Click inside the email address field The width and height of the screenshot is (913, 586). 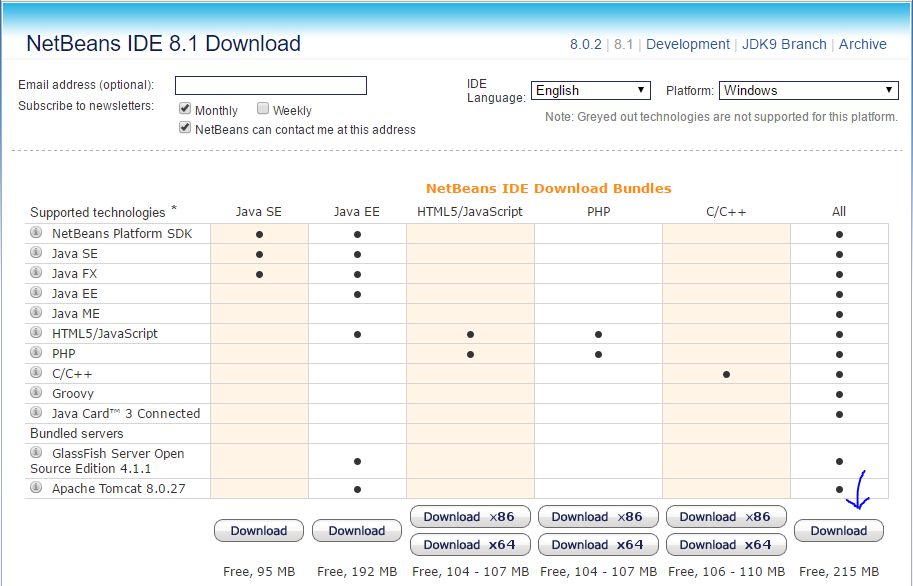click(270, 85)
